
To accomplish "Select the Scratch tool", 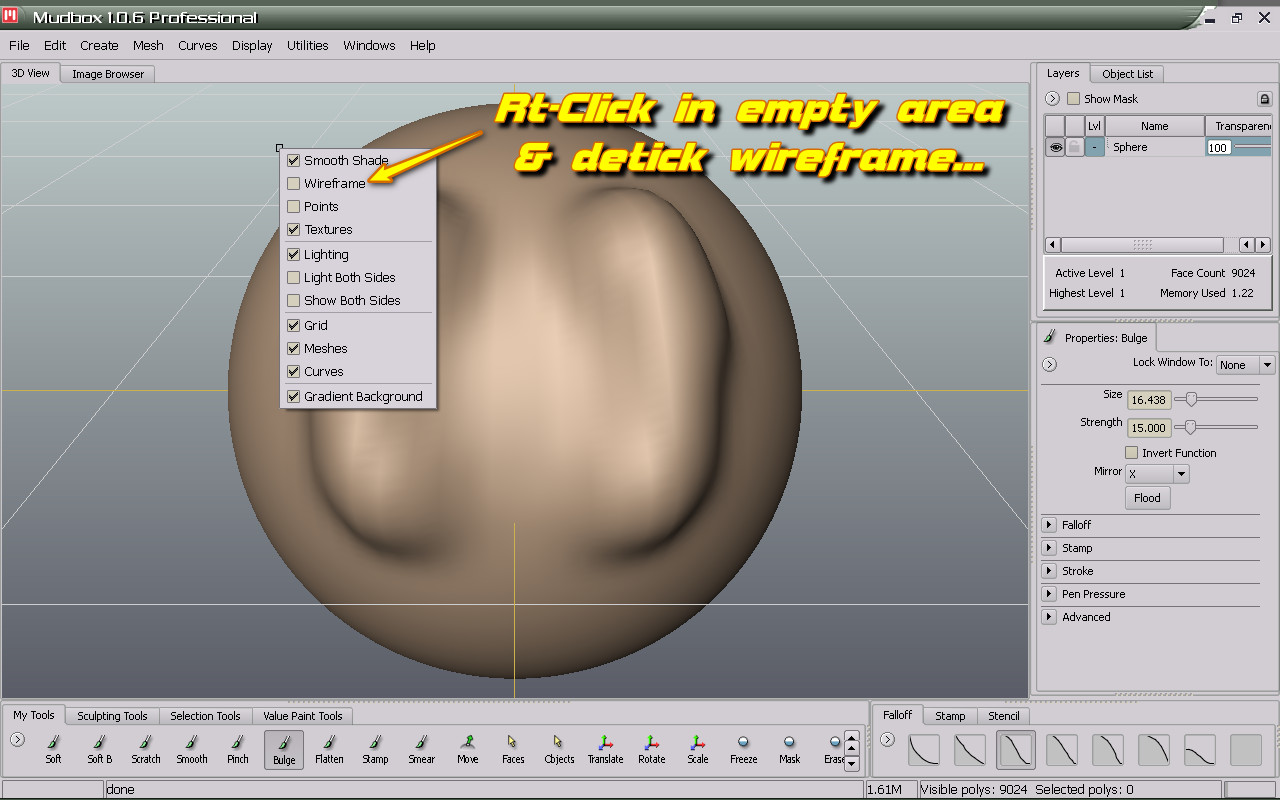I will (x=146, y=749).
